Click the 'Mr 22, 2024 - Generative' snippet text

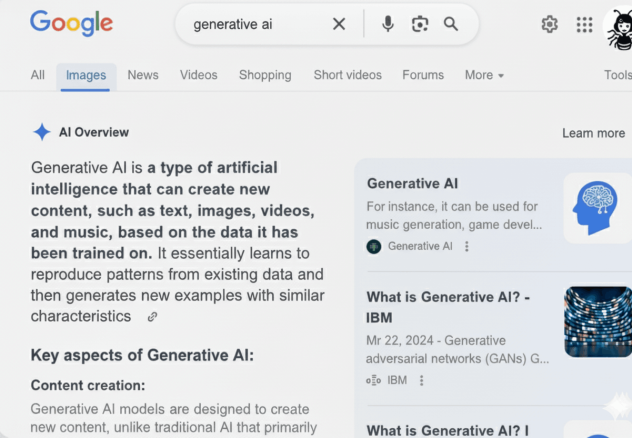(436, 340)
